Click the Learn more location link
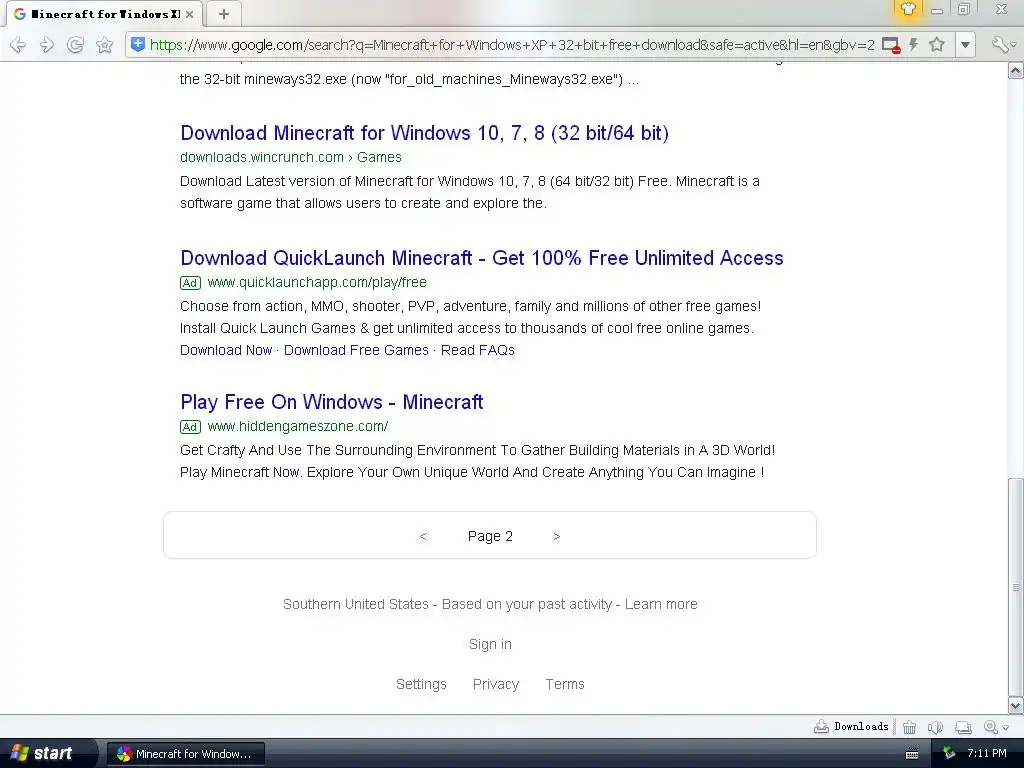This screenshot has height=768, width=1024. pyautogui.click(x=661, y=604)
